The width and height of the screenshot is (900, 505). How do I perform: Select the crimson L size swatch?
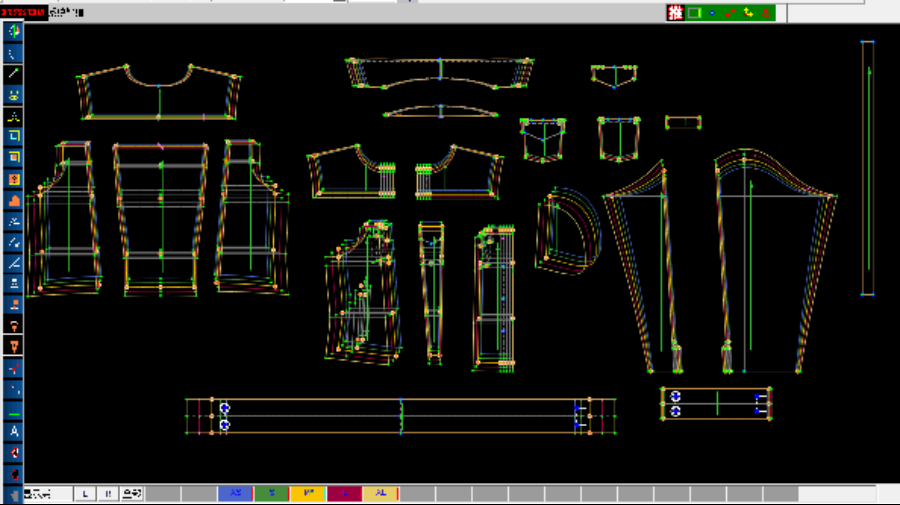click(344, 493)
